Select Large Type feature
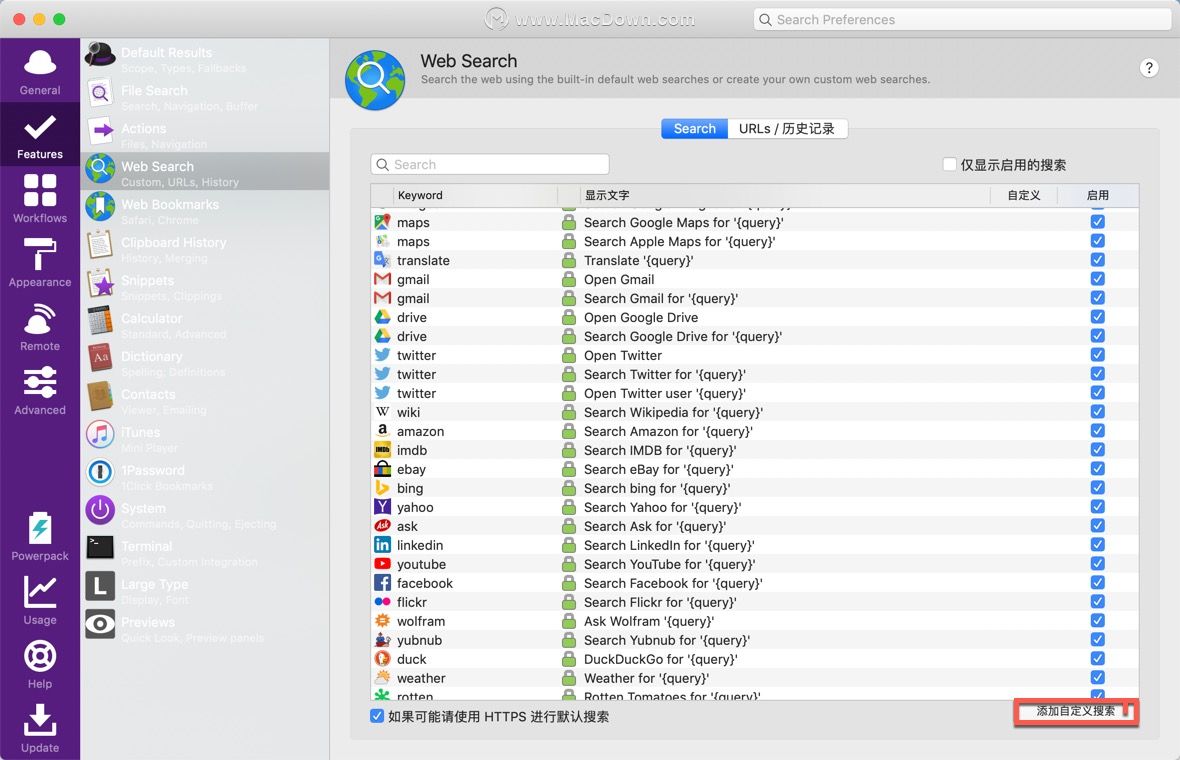This screenshot has height=760, width=1180. tap(205, 590)
